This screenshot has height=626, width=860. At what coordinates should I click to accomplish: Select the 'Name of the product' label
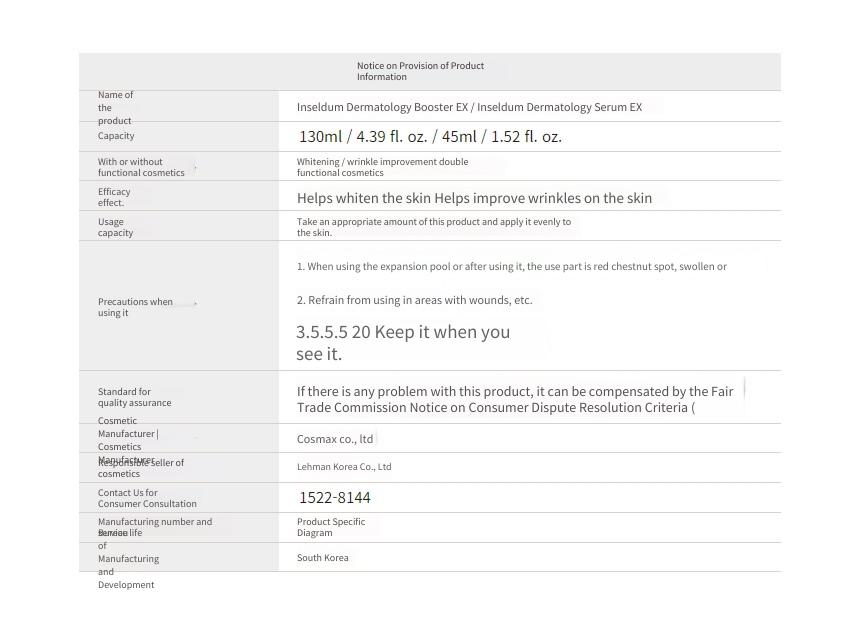(115, 108)
